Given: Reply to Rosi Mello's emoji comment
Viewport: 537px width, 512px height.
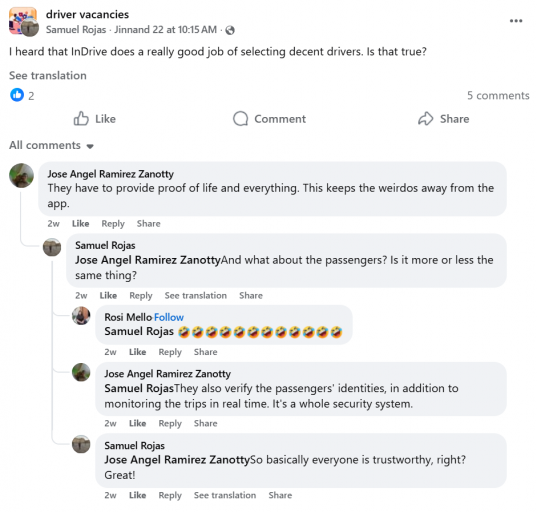Looking at the screenshot, I should 170,352.
